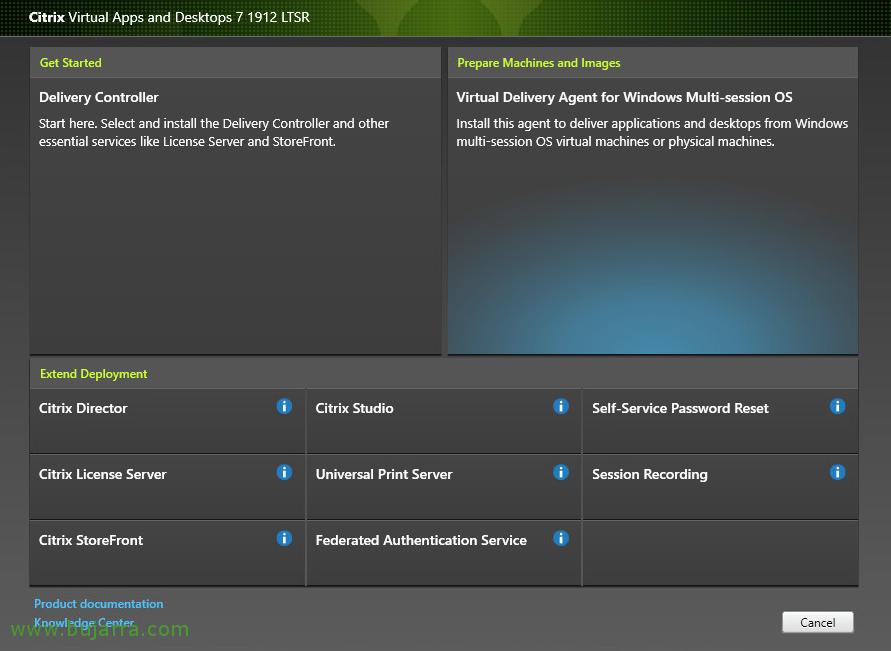Launch Universal Print Server setup label
Image resolution: width=891 pixels, height=651 pixels.
click(384, 474)
